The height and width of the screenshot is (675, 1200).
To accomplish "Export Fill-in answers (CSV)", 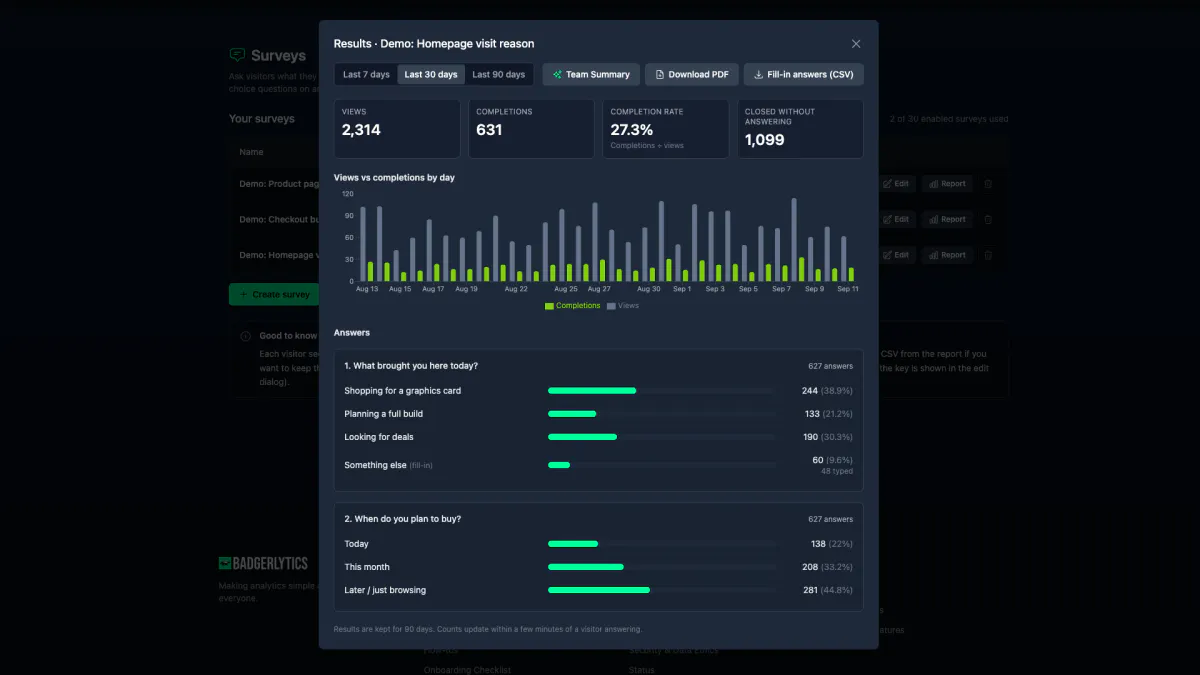I will 803,75.
